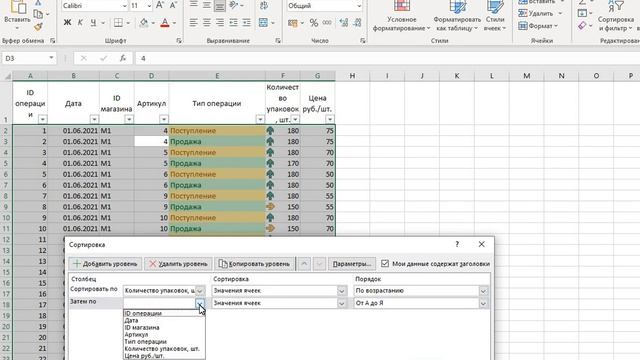Click the Copy icon in clipboard group

(x=38, y=14)
